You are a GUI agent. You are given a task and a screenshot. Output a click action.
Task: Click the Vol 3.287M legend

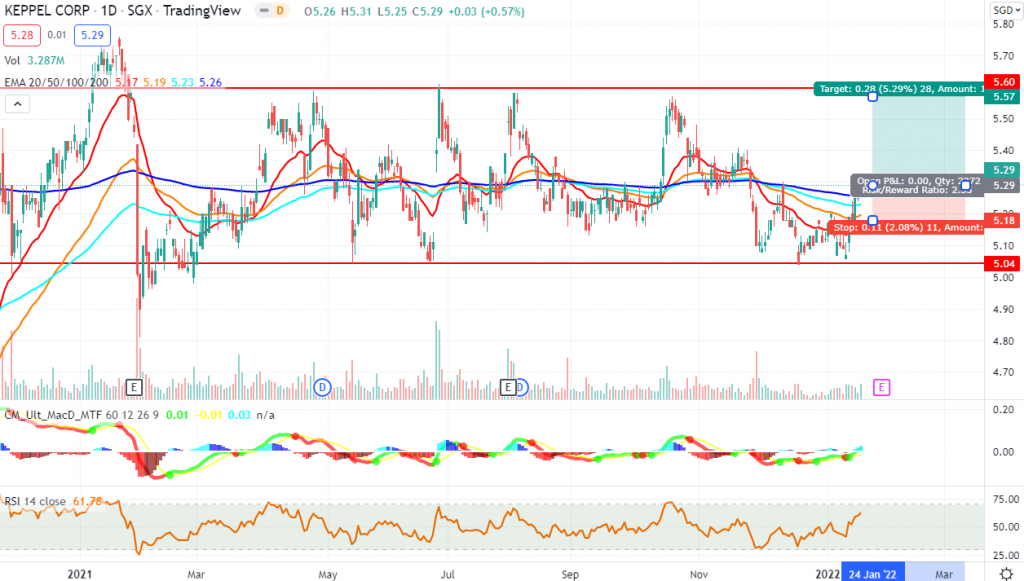tap(35, 61)
